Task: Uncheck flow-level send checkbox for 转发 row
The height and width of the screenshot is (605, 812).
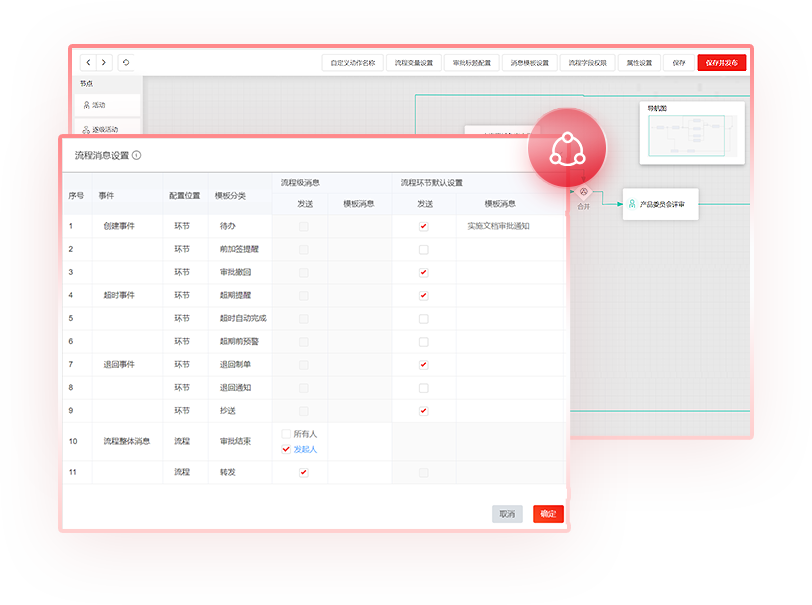Action: (304, 472)
